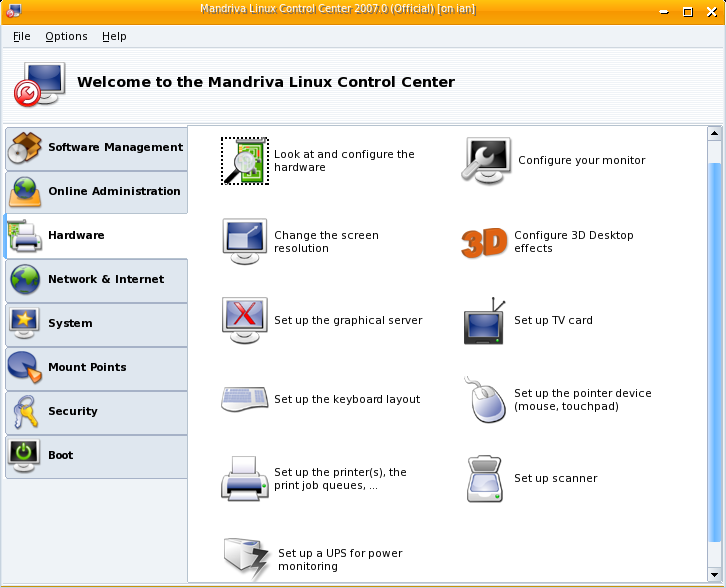Click the scrollbar up arrow
Screen dimensions: 726x588
click(714, 133)
